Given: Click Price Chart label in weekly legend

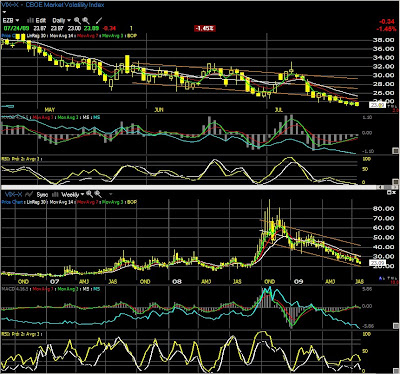Looking at the screenshot, I should (x=13, y=202).
